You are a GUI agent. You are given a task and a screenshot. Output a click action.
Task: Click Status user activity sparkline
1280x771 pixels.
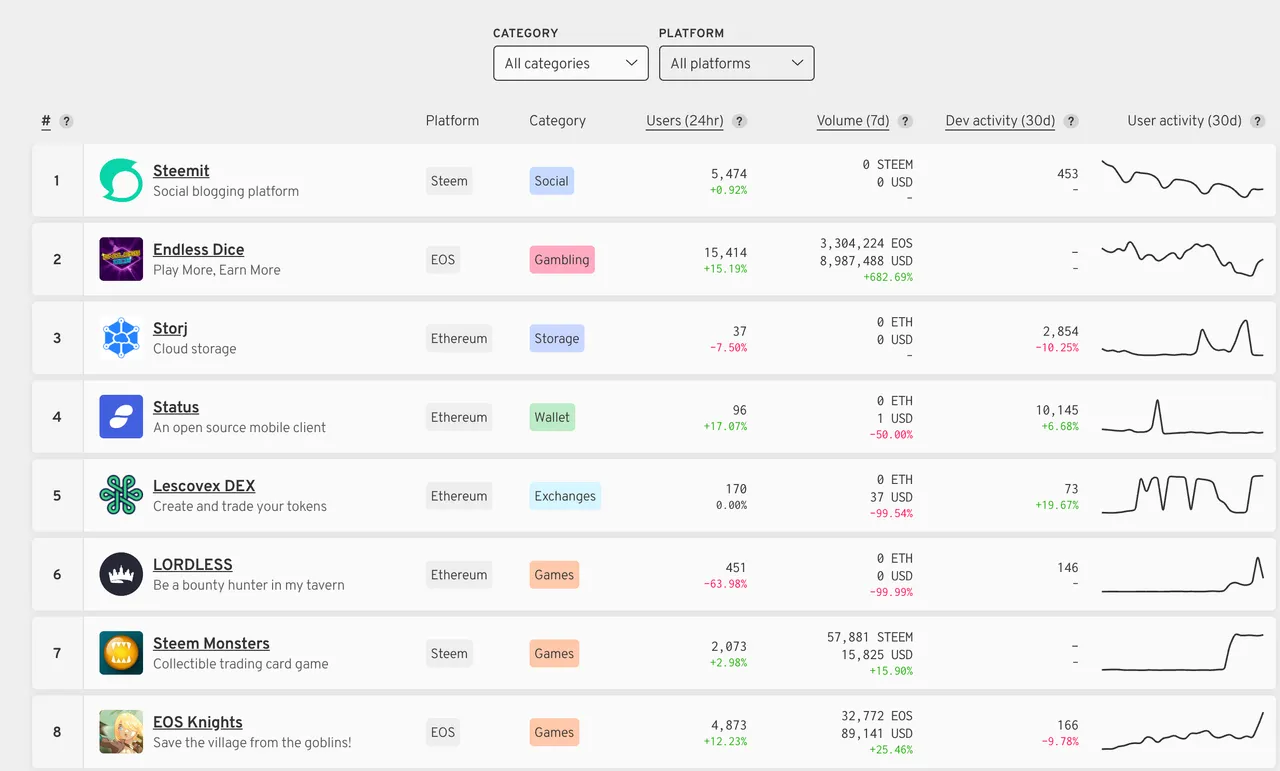1183,417
